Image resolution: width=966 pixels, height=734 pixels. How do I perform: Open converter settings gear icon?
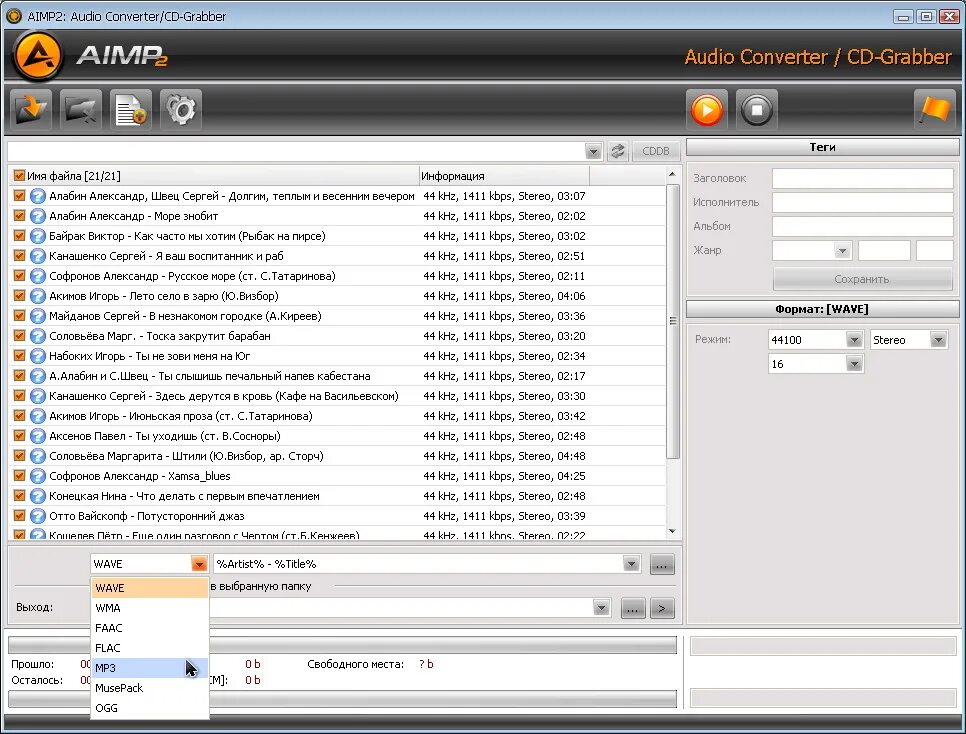(181, 110)
